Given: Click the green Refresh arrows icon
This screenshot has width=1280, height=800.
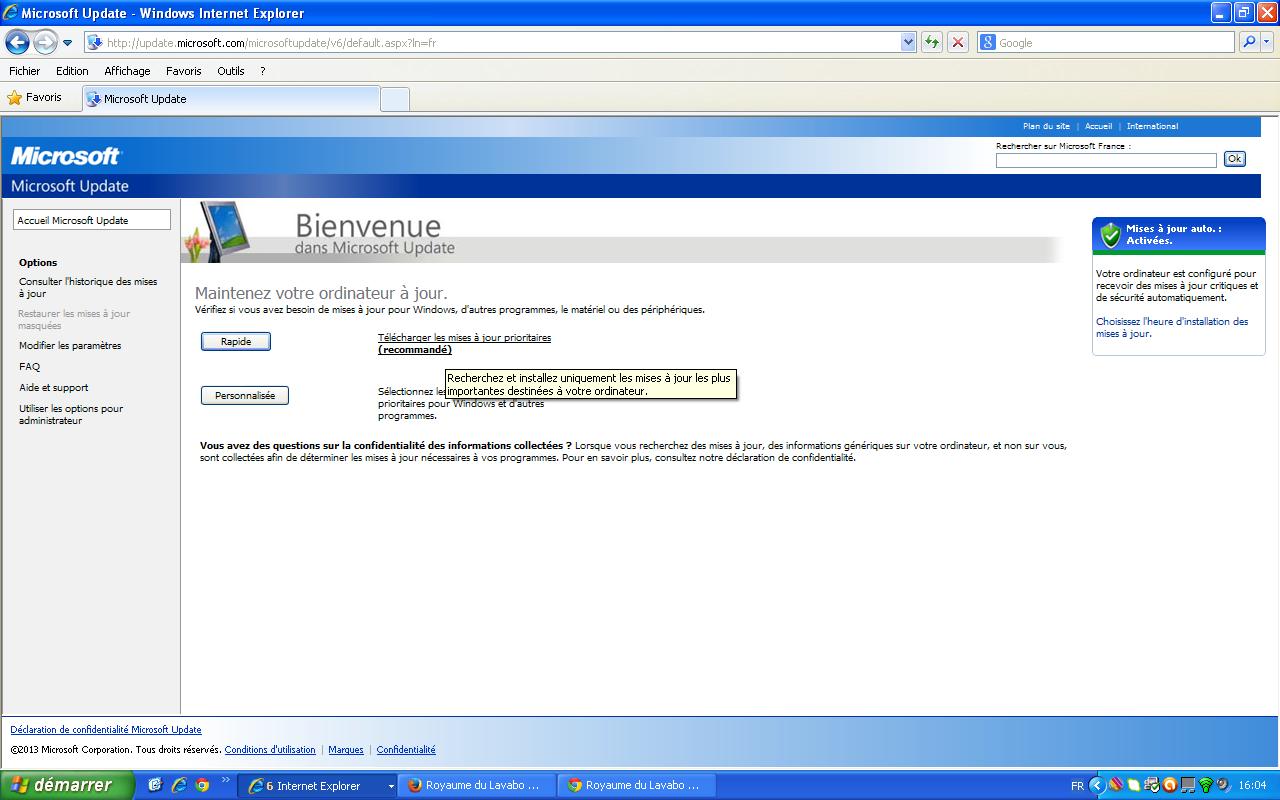Looking at the screenshot, I should click(x=932, y=42).
